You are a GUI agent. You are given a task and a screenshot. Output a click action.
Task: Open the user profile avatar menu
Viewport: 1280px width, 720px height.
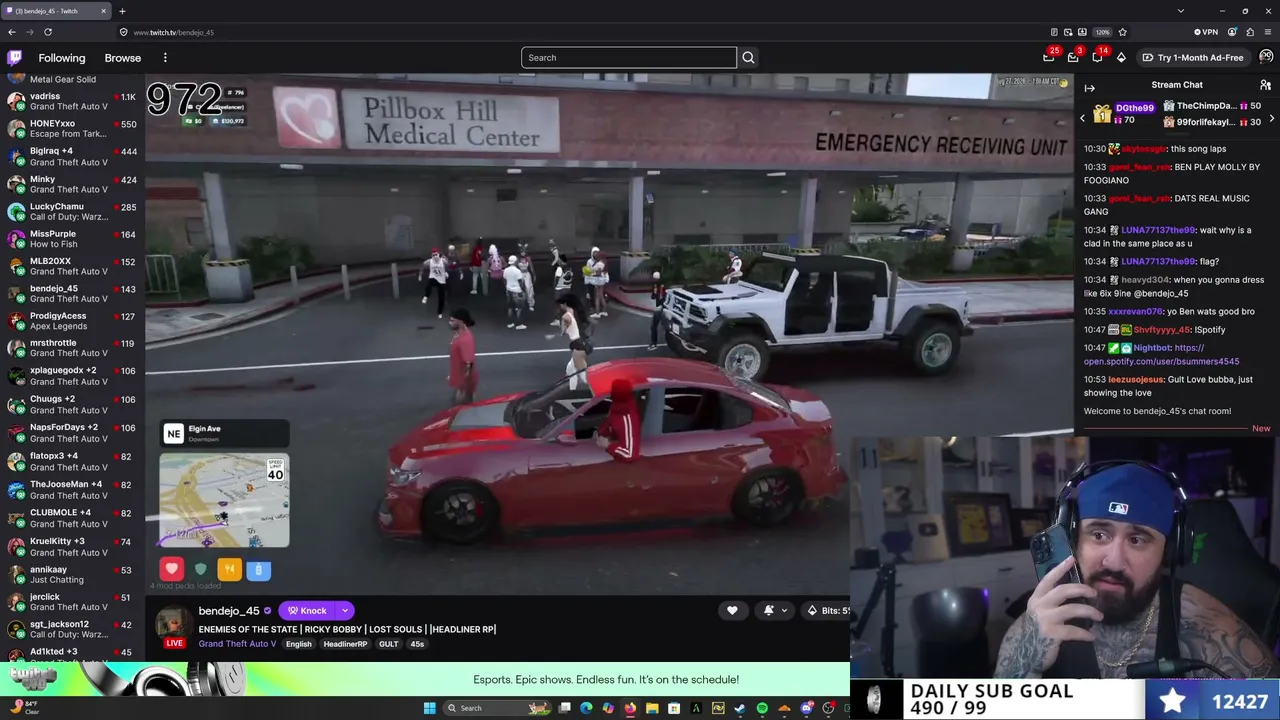(1266, 57)
